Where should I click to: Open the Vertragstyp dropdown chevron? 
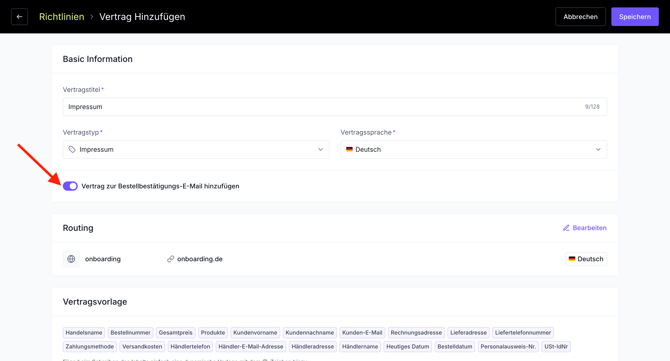320,150
